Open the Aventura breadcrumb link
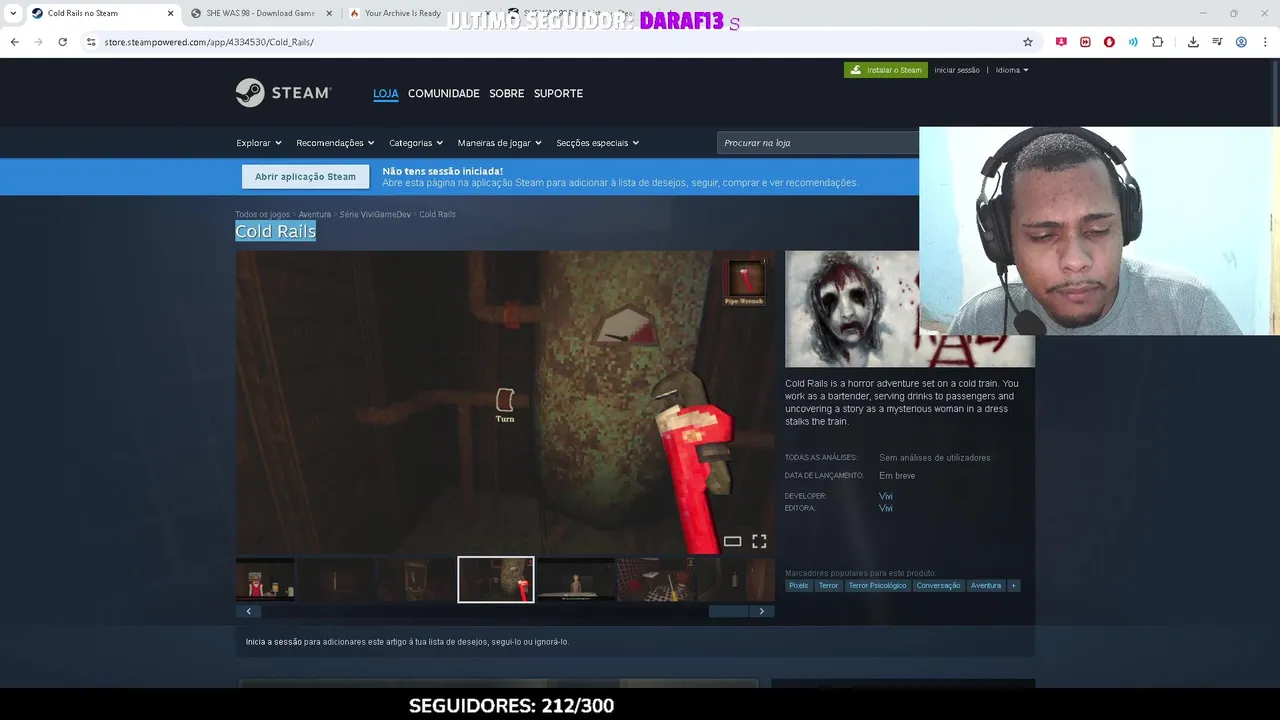Screen dimensions: 1280x720 (x=315, y=214)
